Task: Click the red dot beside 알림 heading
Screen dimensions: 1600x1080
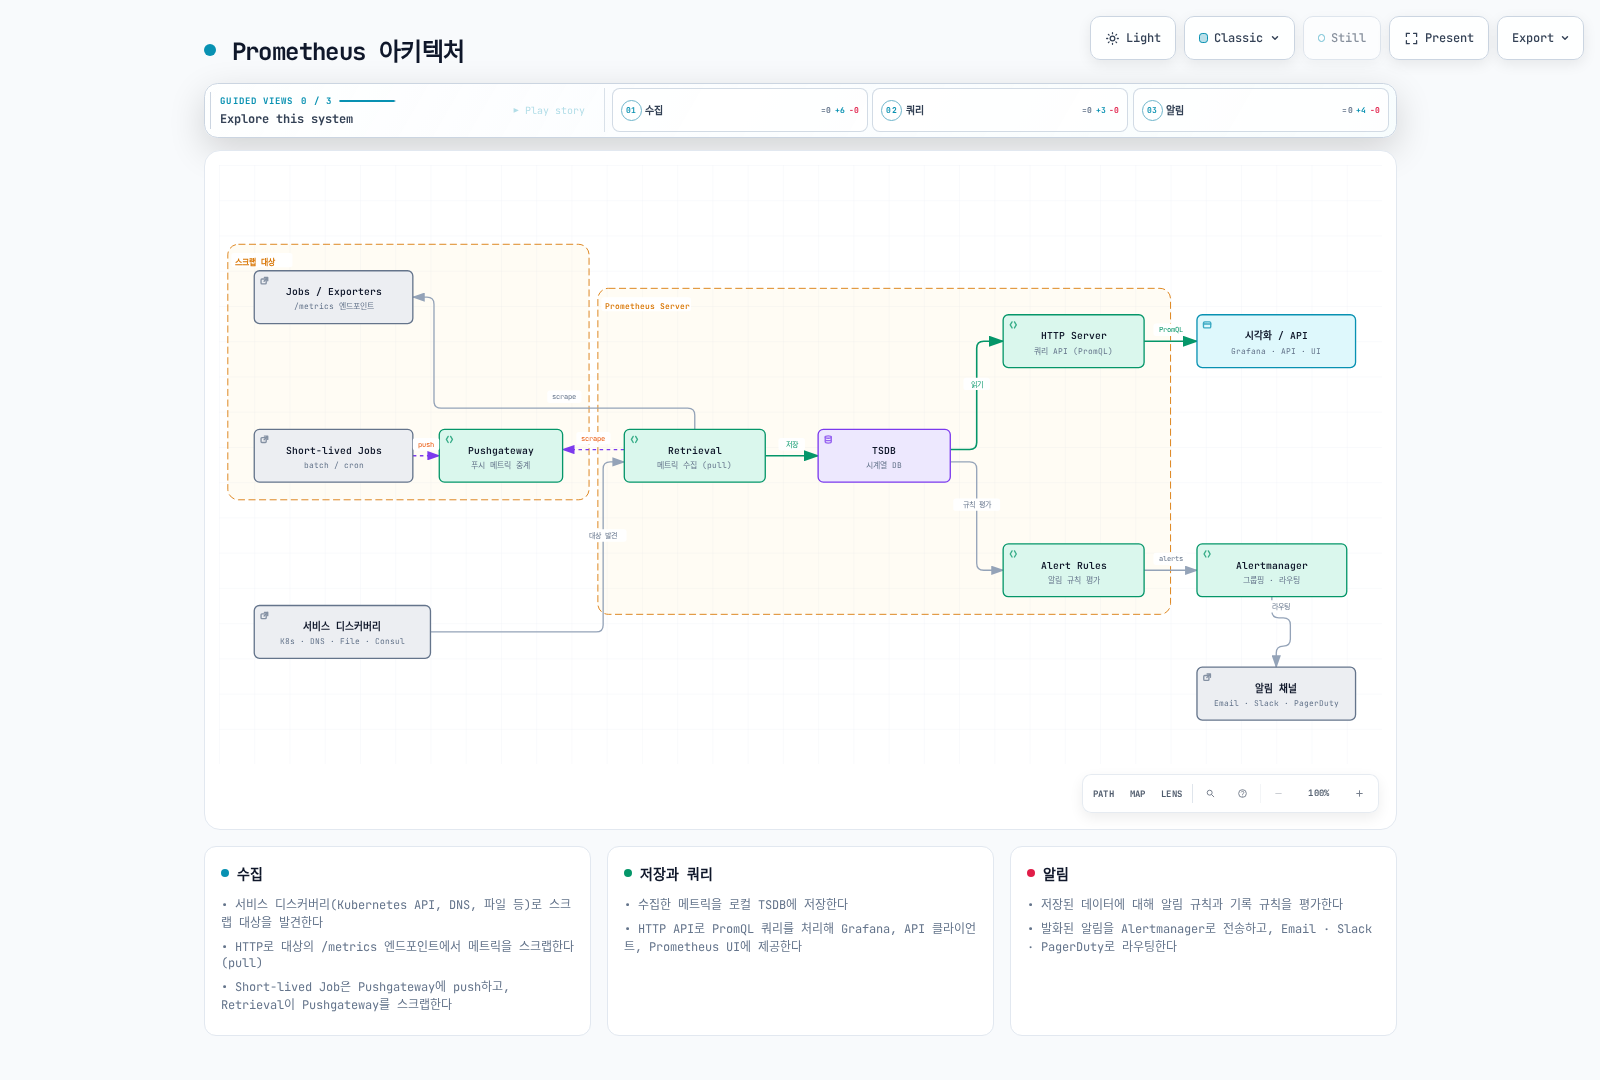Action: pyautogui.click(x=1031, y=873)
